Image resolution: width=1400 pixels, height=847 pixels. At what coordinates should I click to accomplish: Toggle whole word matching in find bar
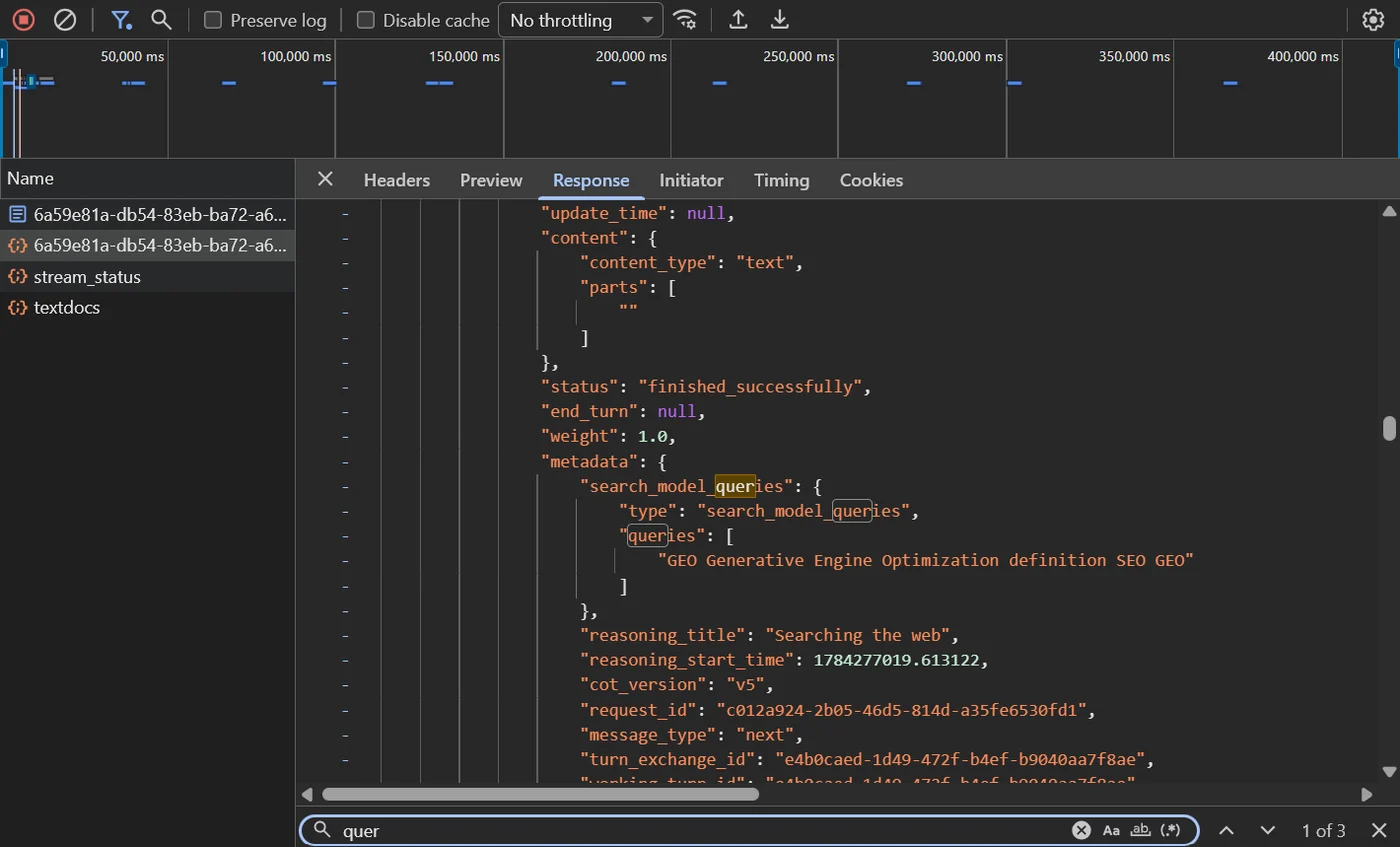[1141, 830]
